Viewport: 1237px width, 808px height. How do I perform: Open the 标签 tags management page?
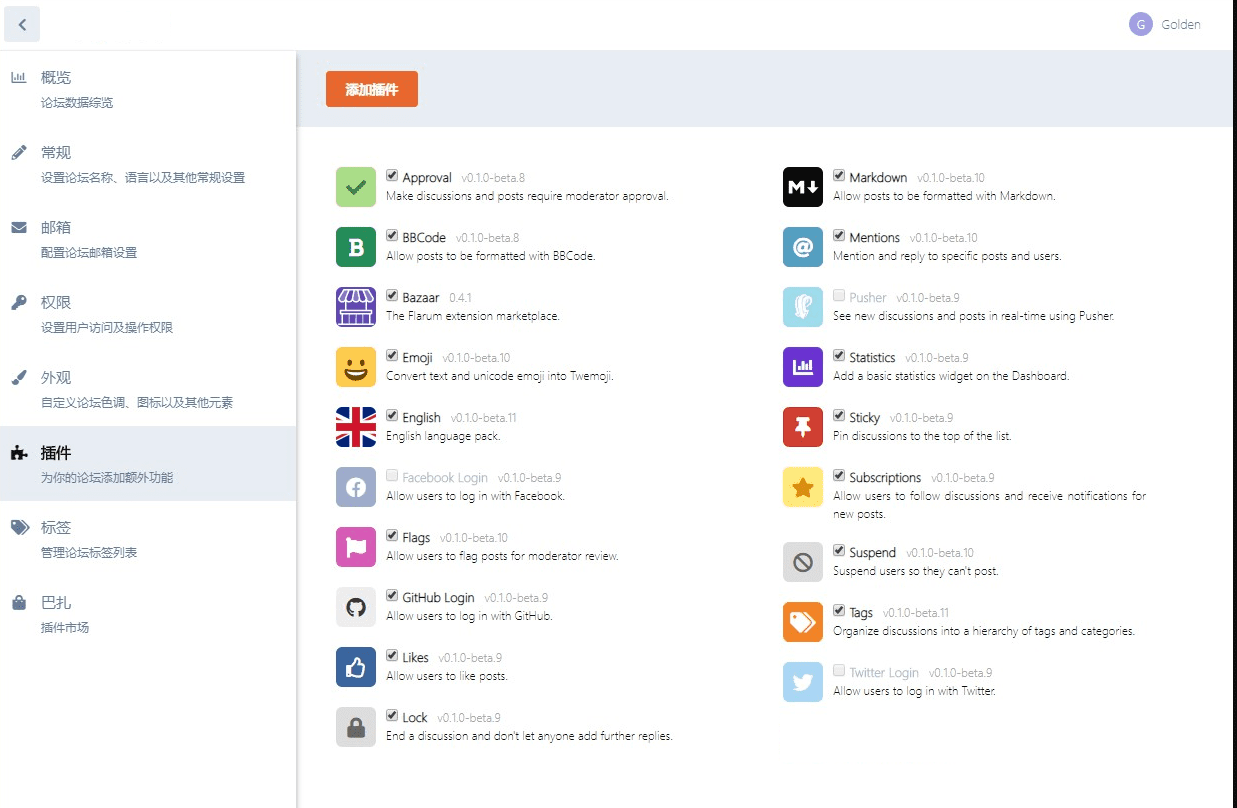[x=56, y=528]
